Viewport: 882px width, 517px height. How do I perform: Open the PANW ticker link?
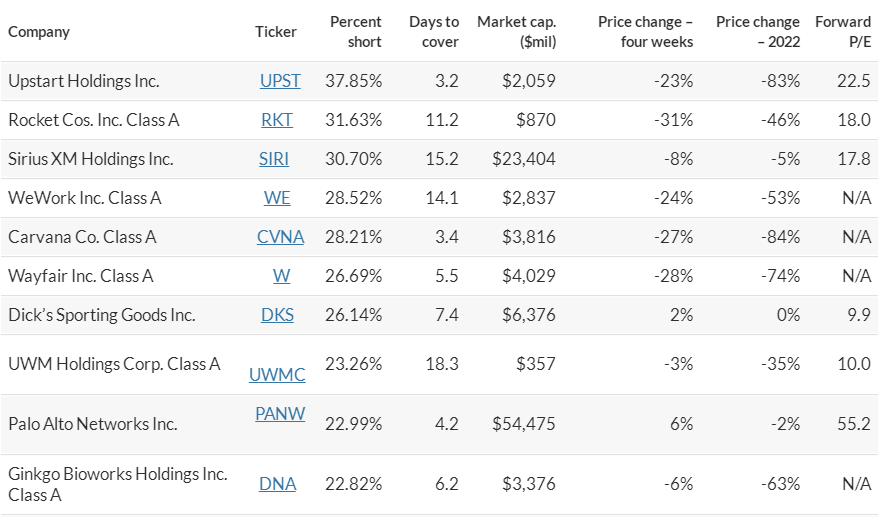tap(280, 413)
